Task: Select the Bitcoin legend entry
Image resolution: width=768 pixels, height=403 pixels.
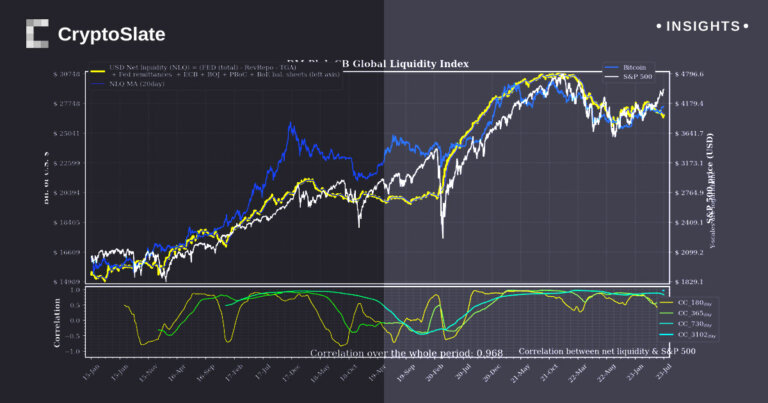Action: 625,68
